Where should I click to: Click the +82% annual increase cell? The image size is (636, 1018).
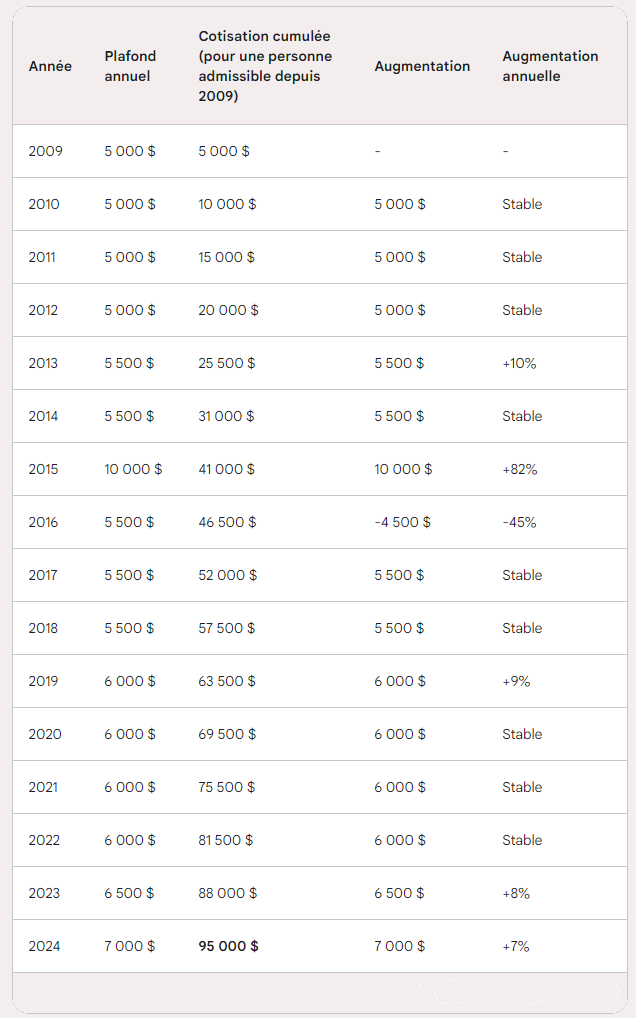519,469
